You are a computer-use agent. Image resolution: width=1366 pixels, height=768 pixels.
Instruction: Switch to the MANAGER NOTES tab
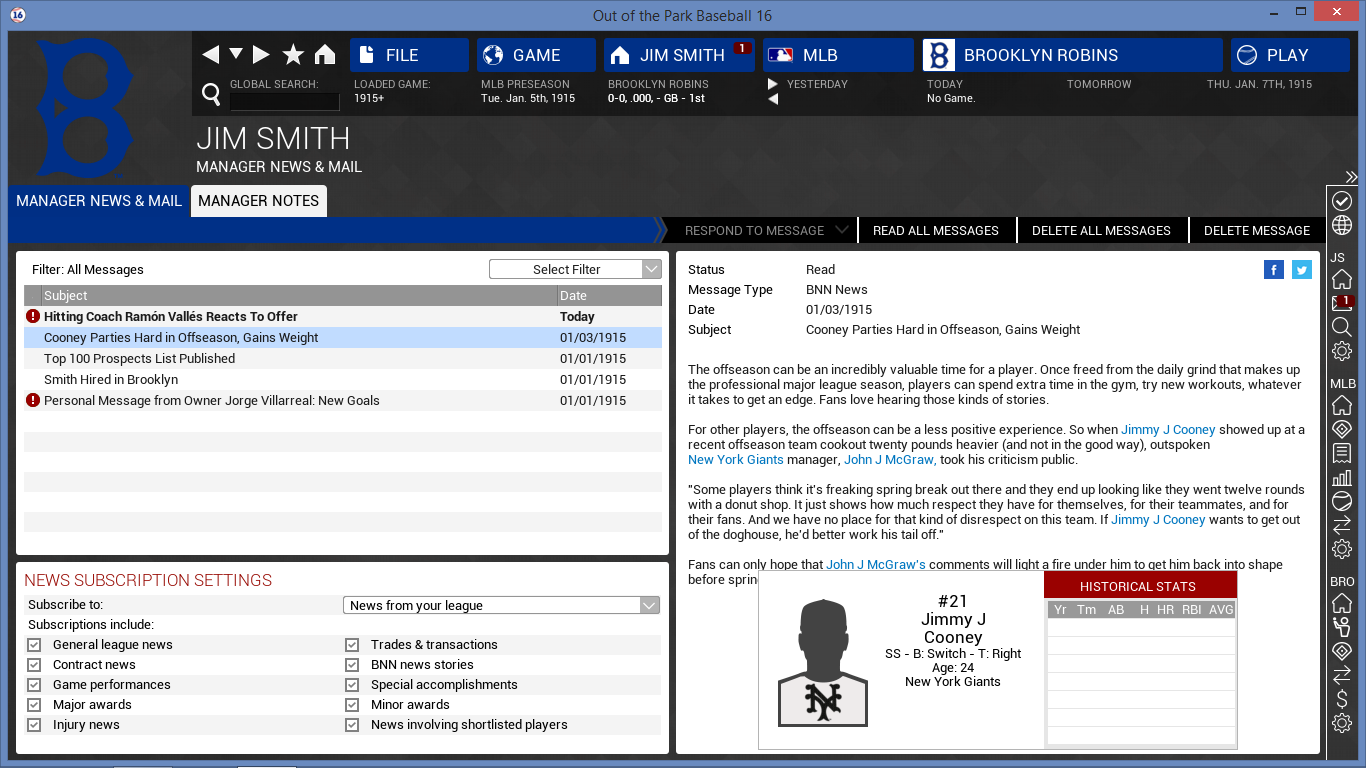(258, 201)
